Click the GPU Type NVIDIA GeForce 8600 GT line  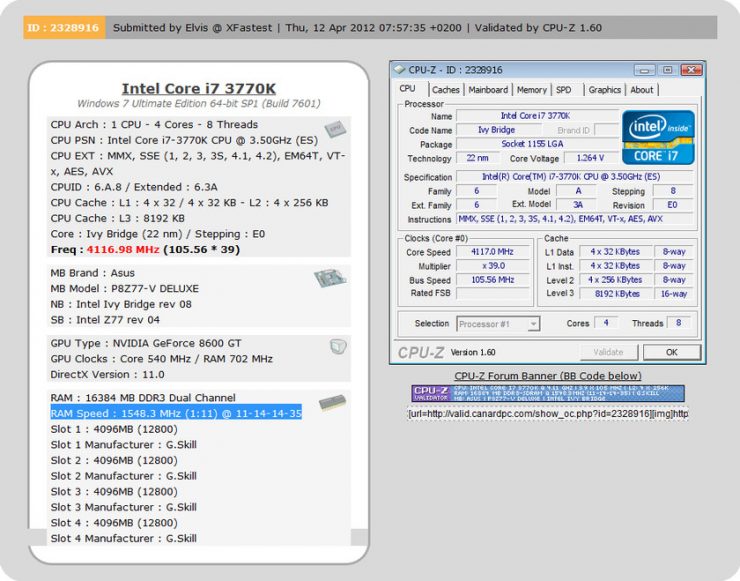coord(146,343)
